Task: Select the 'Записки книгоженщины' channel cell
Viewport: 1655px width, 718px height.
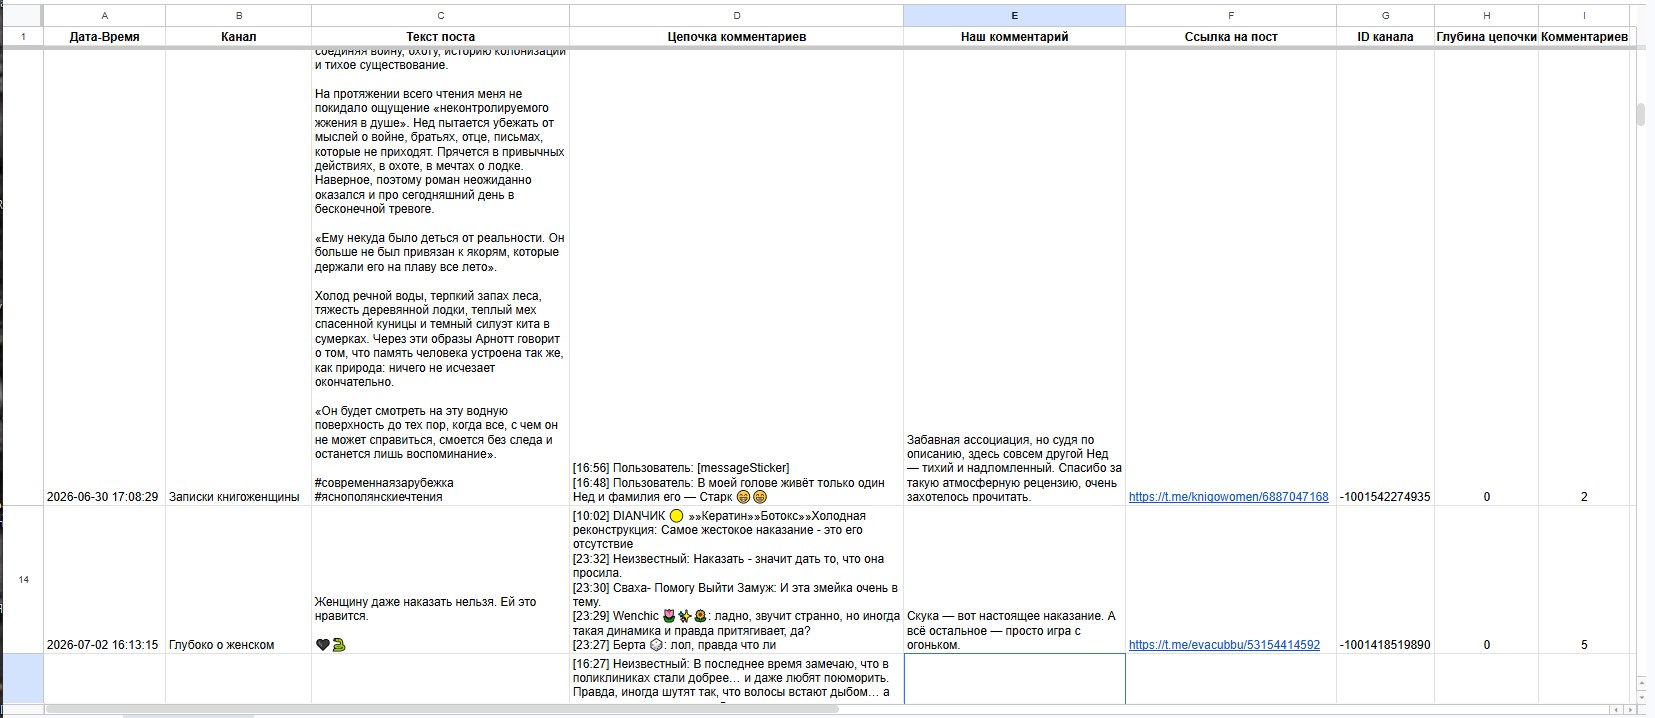Action: point(239,278)
